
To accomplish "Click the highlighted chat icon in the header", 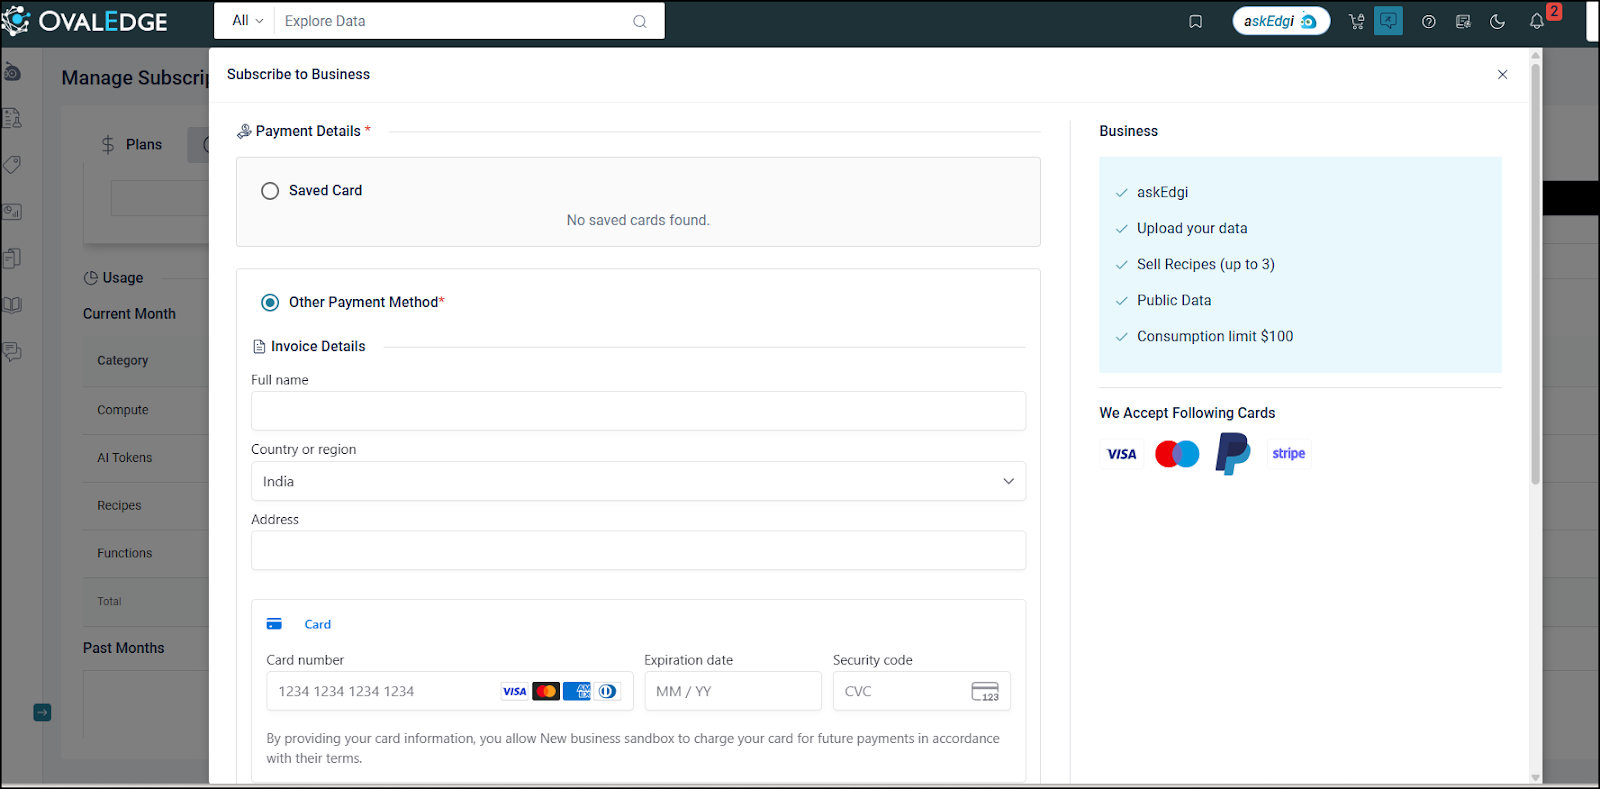I will [x=1388, y=21].
